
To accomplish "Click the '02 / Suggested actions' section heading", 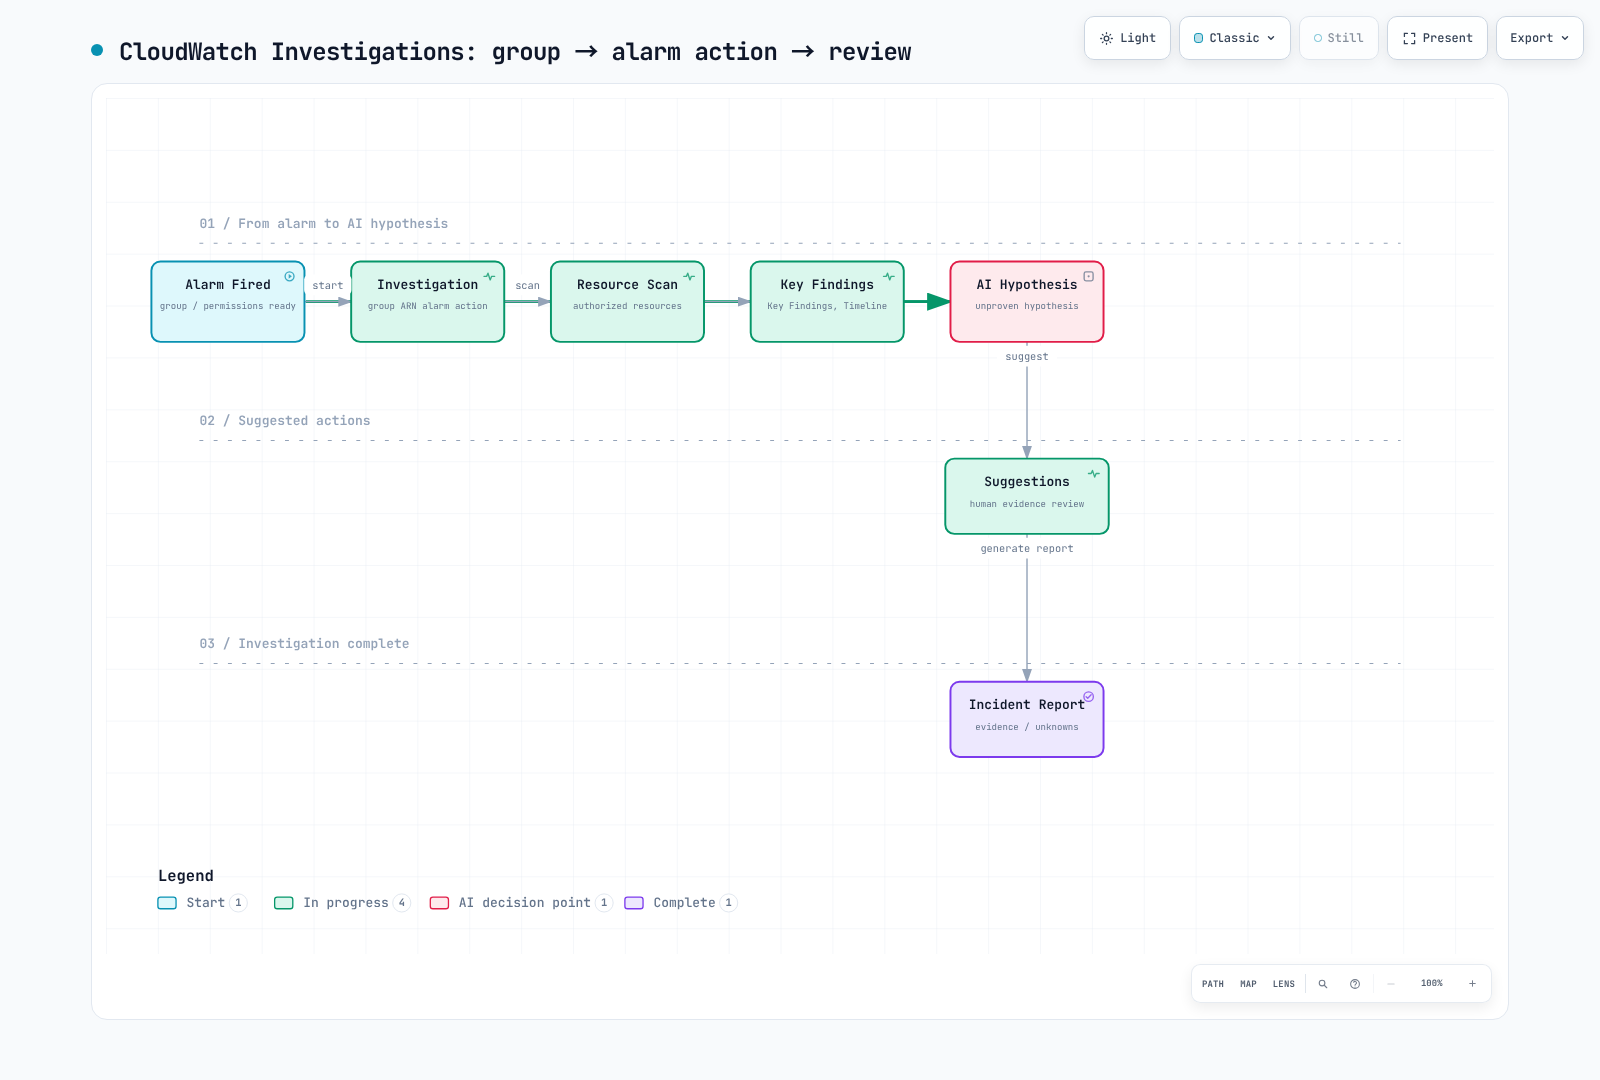I will pyautogui.click(x=285, y=421).
